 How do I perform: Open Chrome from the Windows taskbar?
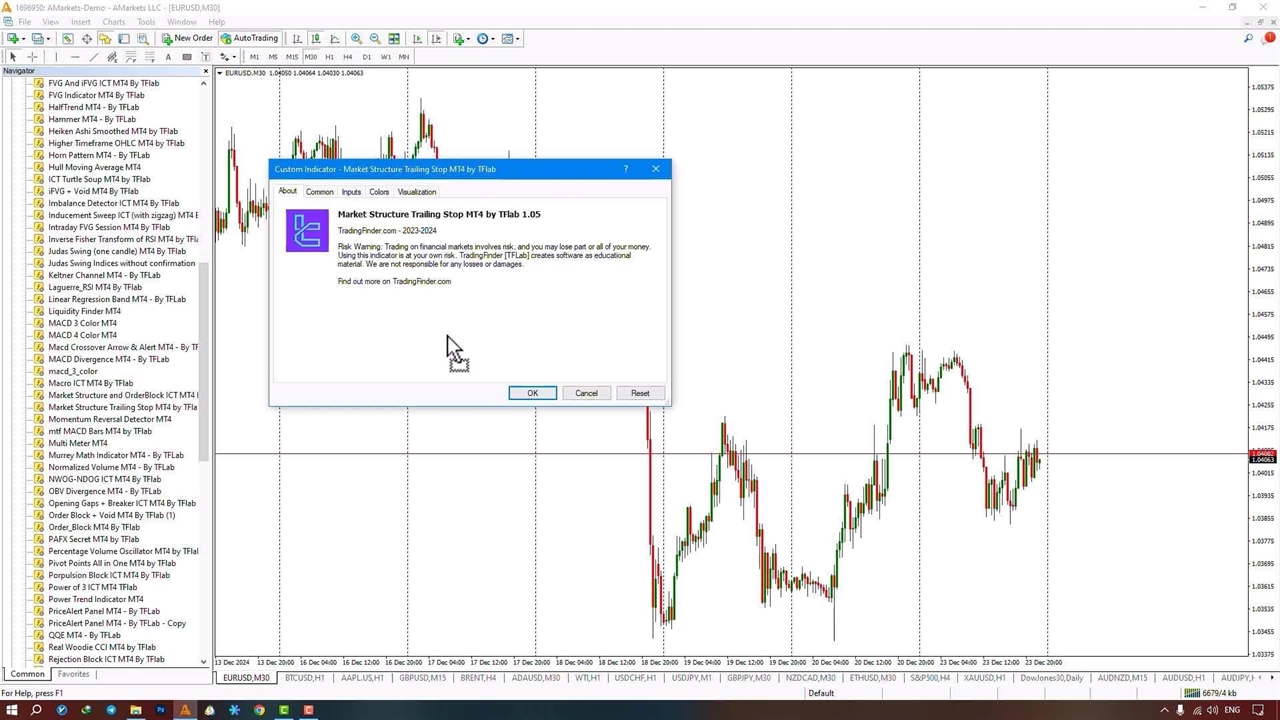click(259, 710)
